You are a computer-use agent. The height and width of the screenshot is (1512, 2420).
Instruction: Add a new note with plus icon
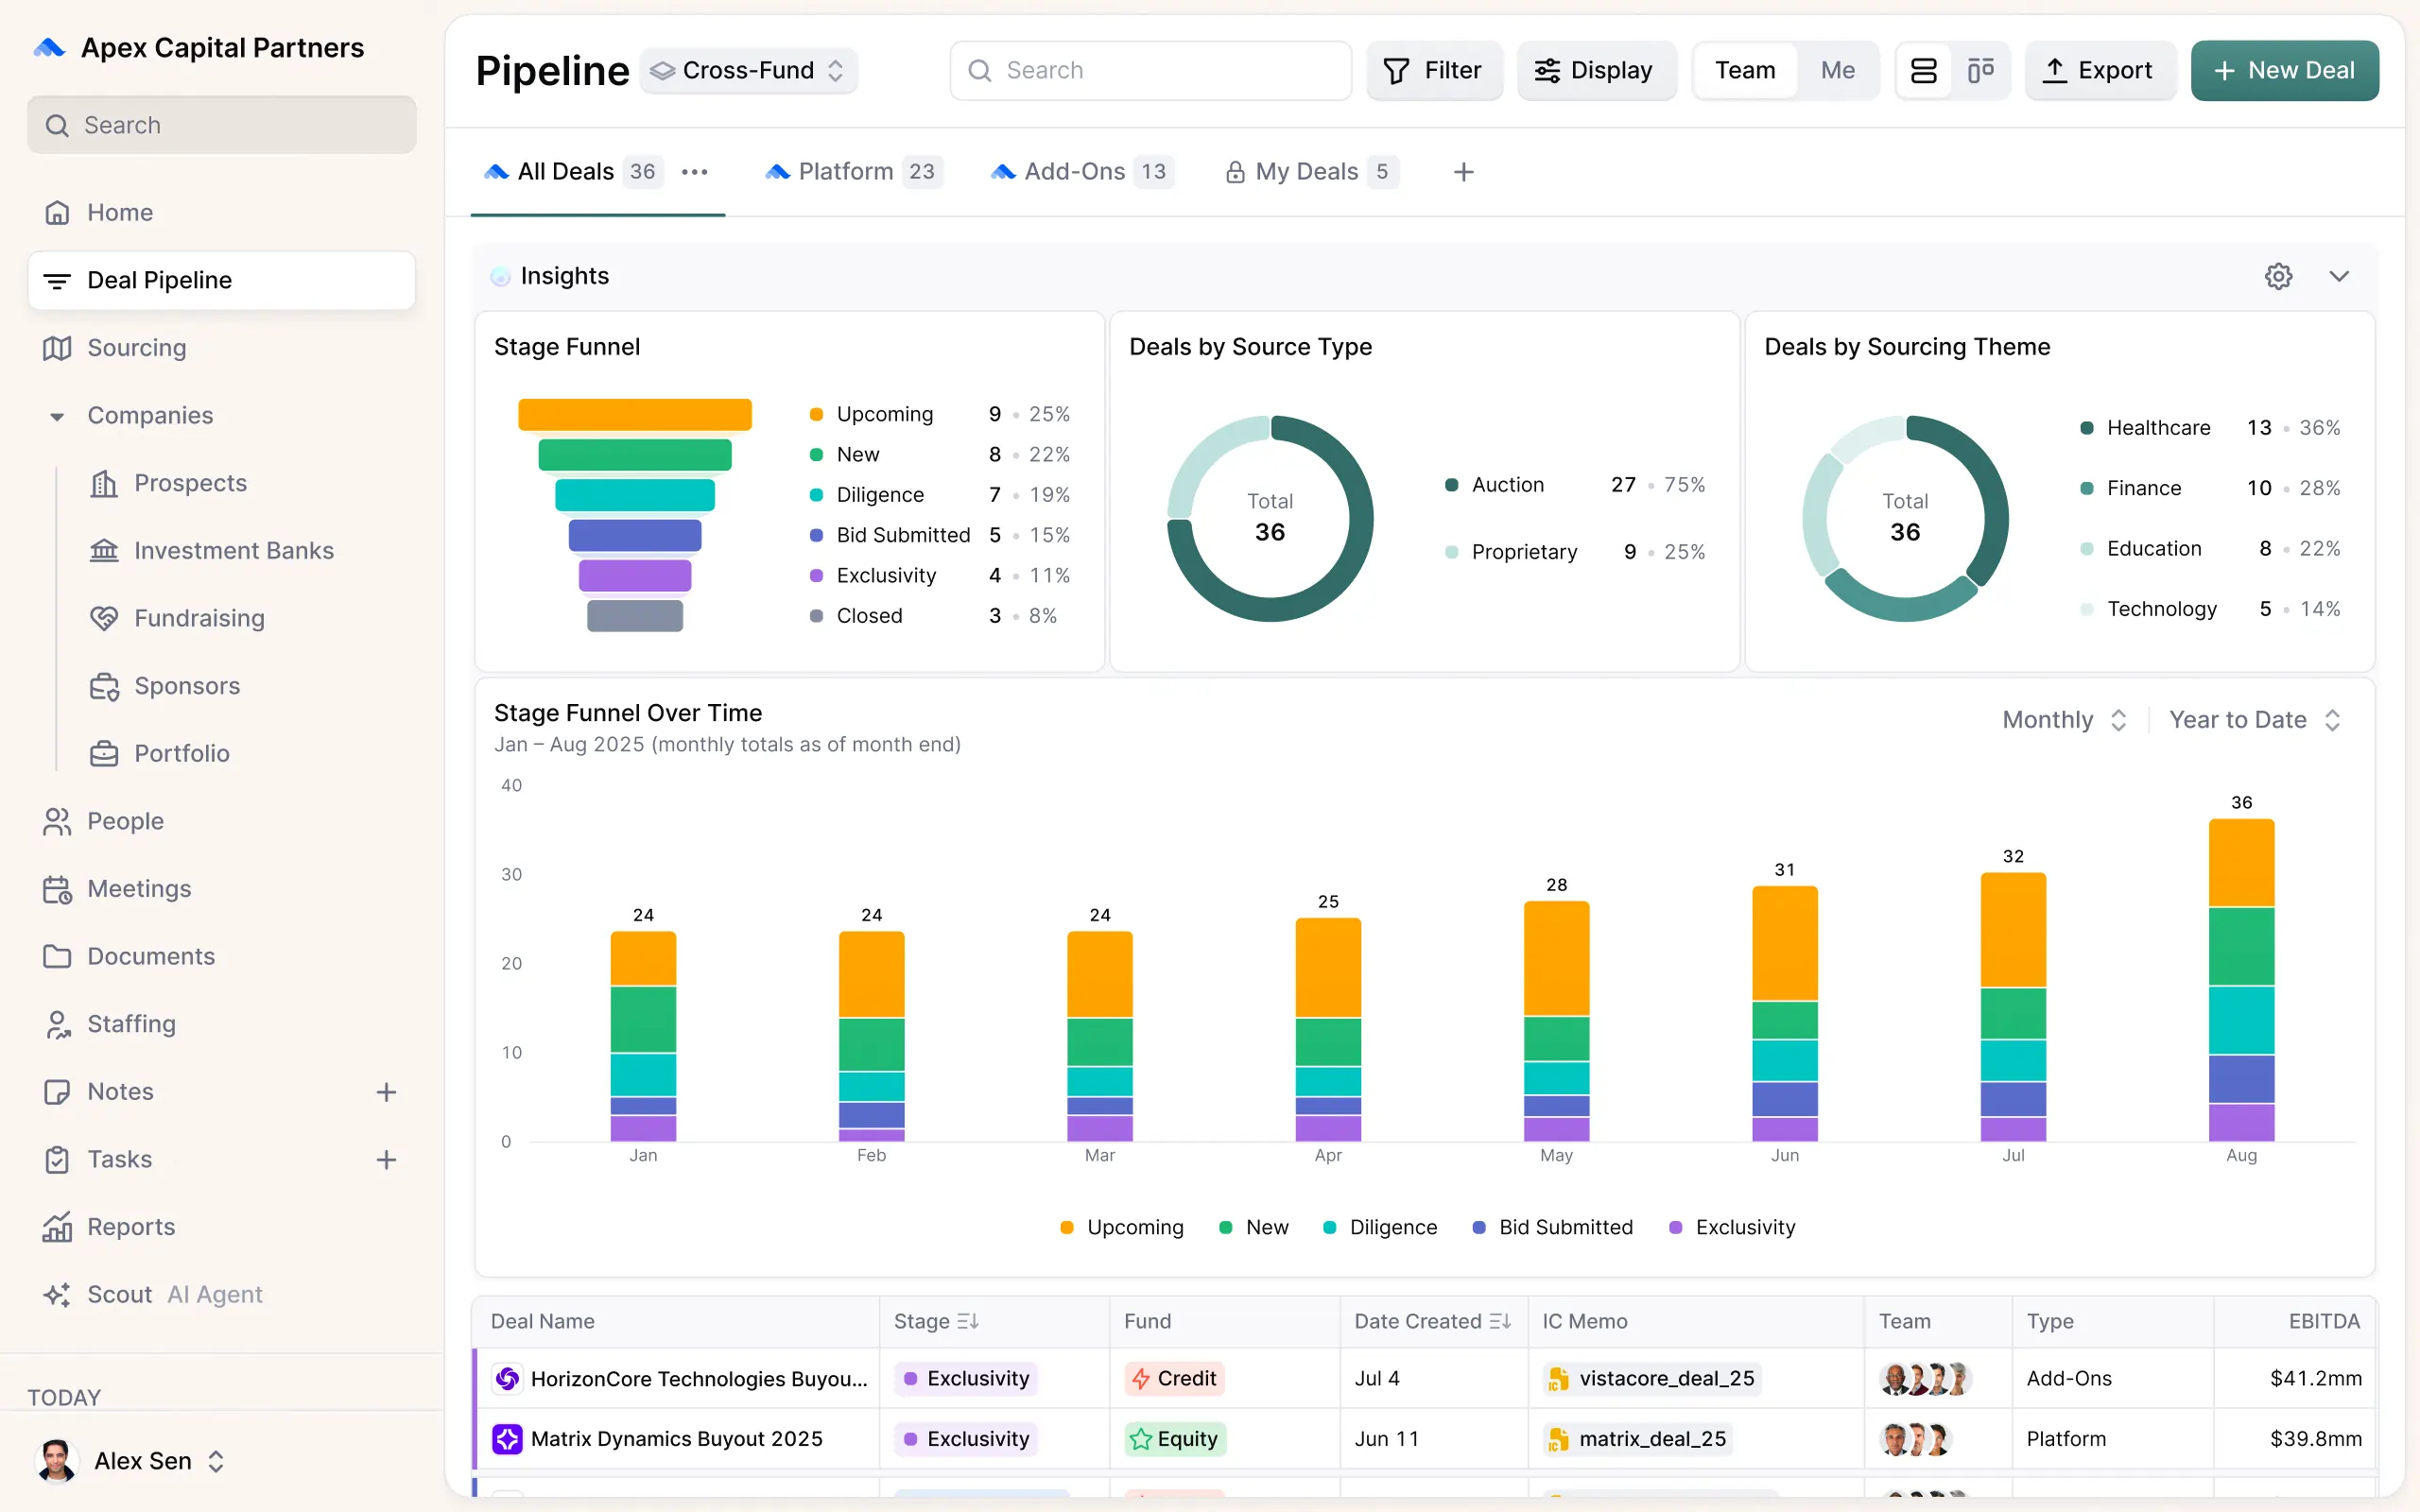[386, 1092]
